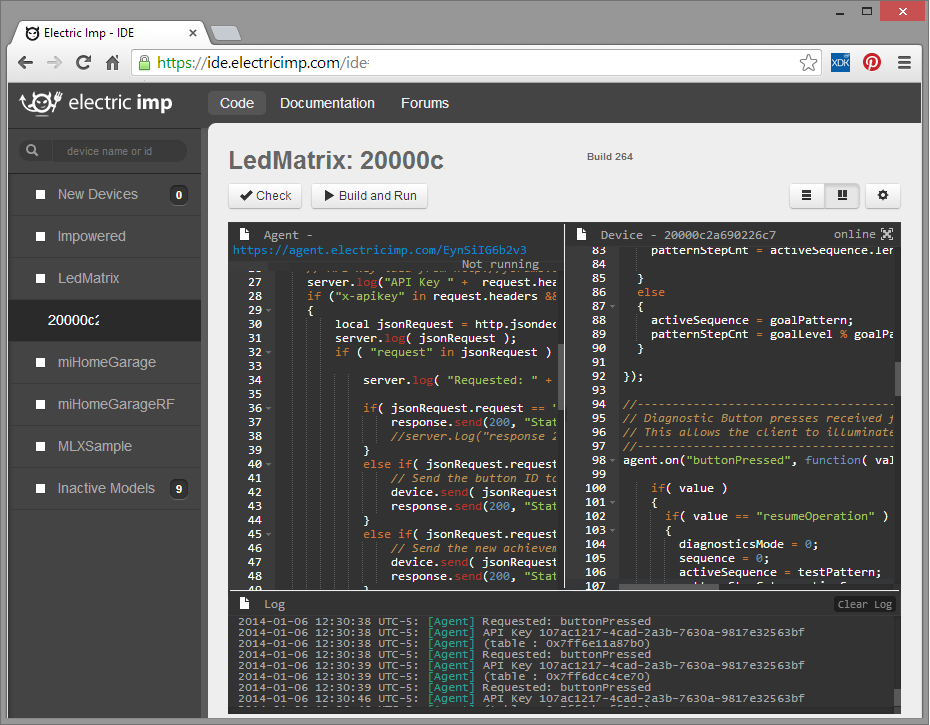Image resolution: width=930 pixels, height=725 pixels.
Task: Select device 20000c2 in sidebar
Action: [x=105, y=320]
